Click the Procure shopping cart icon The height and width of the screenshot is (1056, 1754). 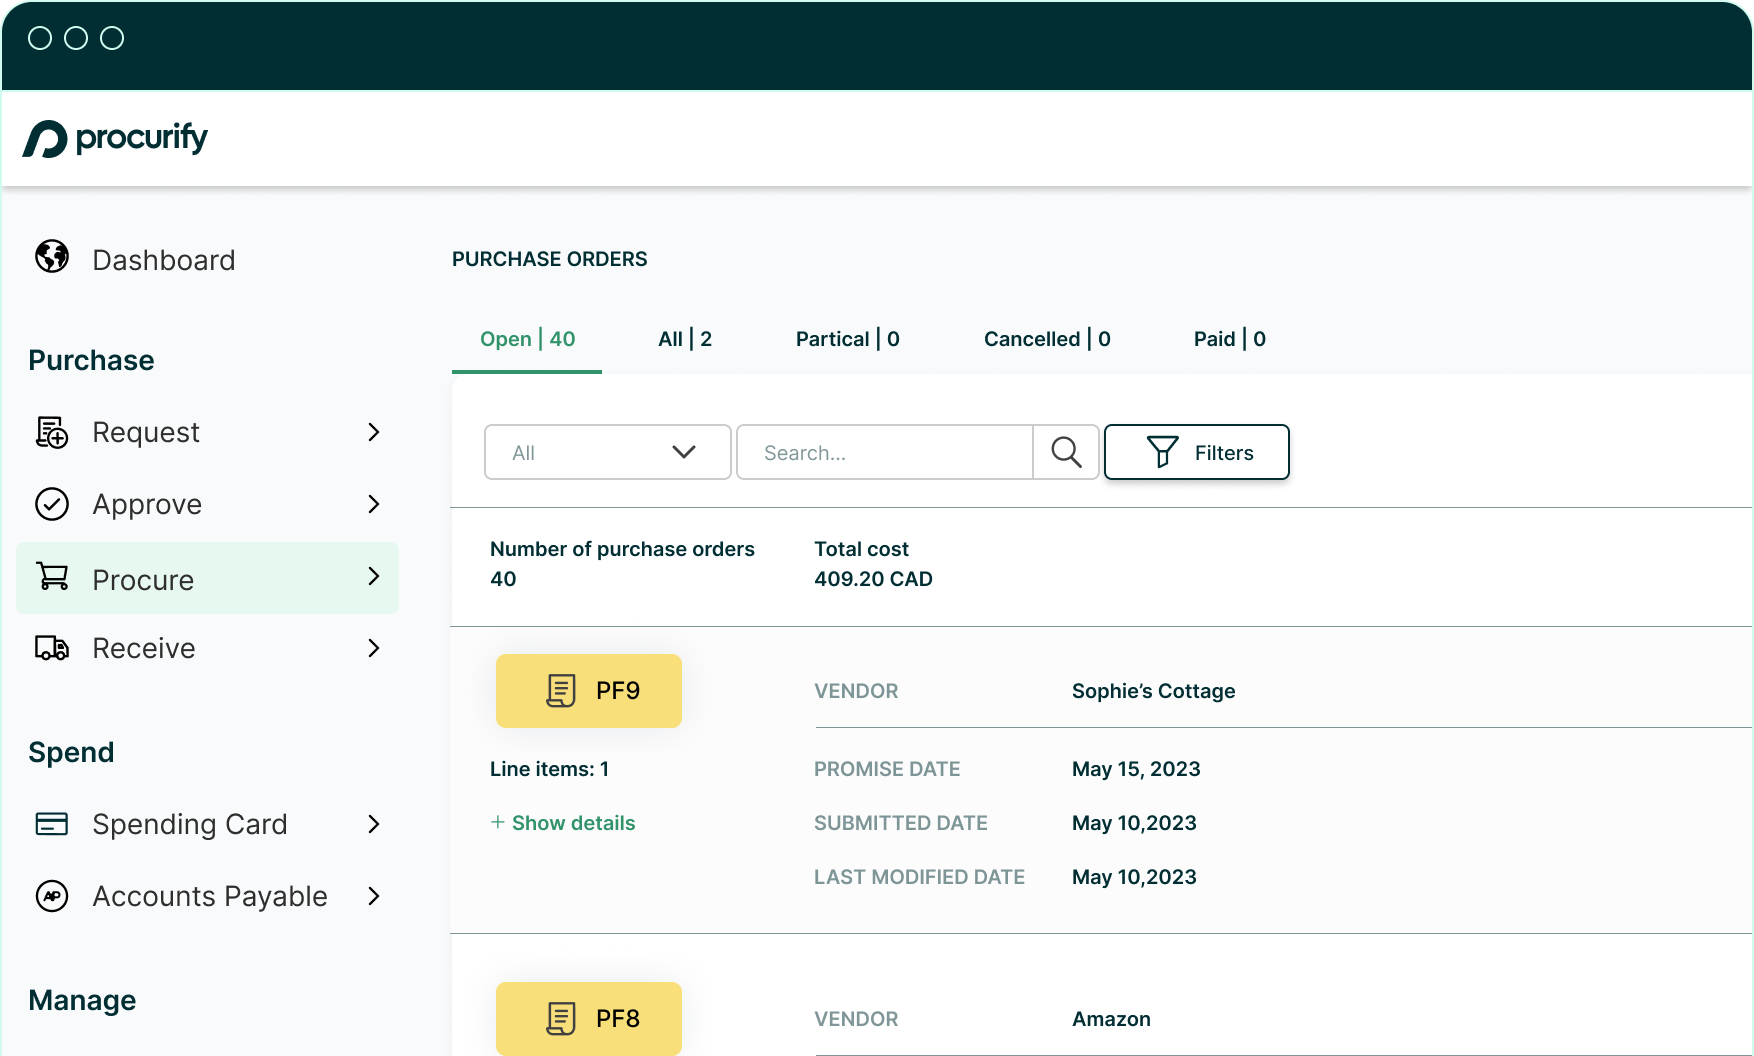52,577
